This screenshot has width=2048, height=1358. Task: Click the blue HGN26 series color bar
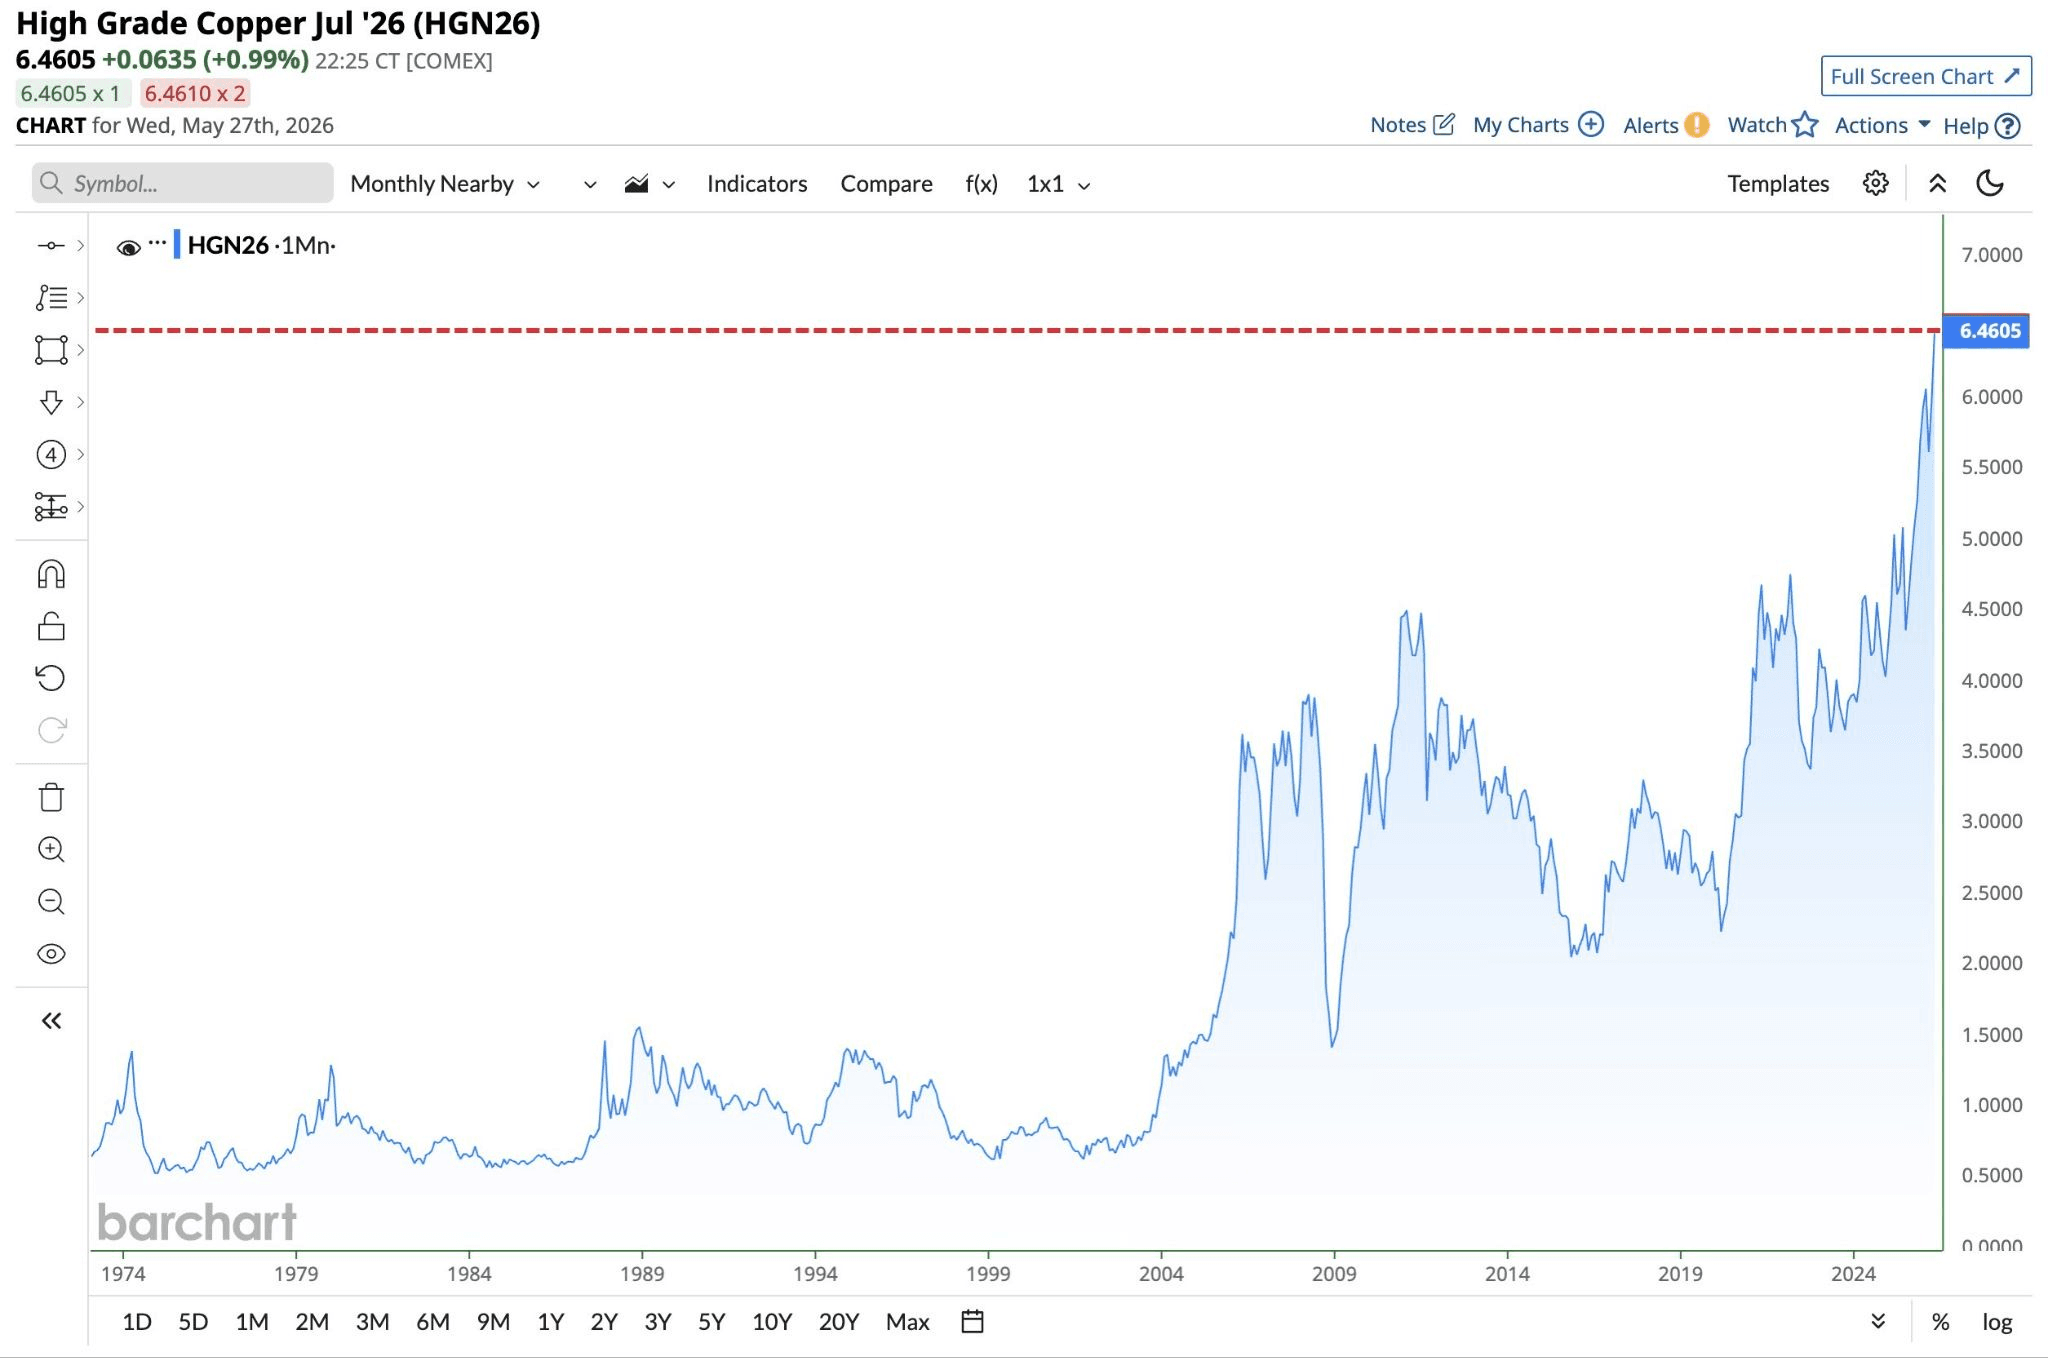pyautogui.click(x=177, y=245)
